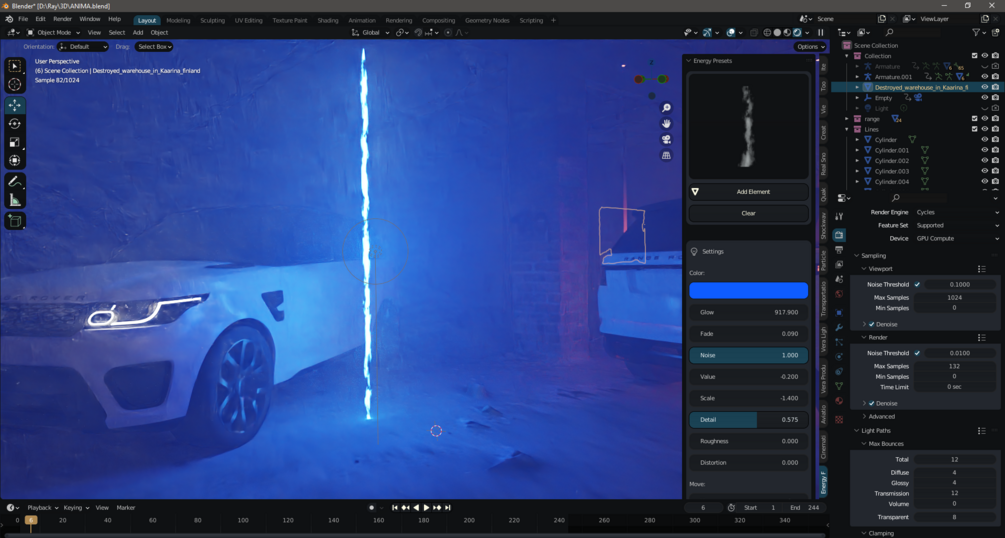Uncheck the Lines collection checkbox
The height and width of the screenshot is (538, 1005).
(x=975, y=129)
